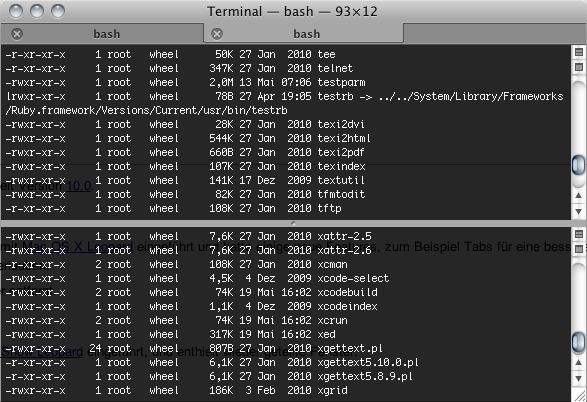
Task: Click split pane icon in upper pane
Action: [579, 52]
